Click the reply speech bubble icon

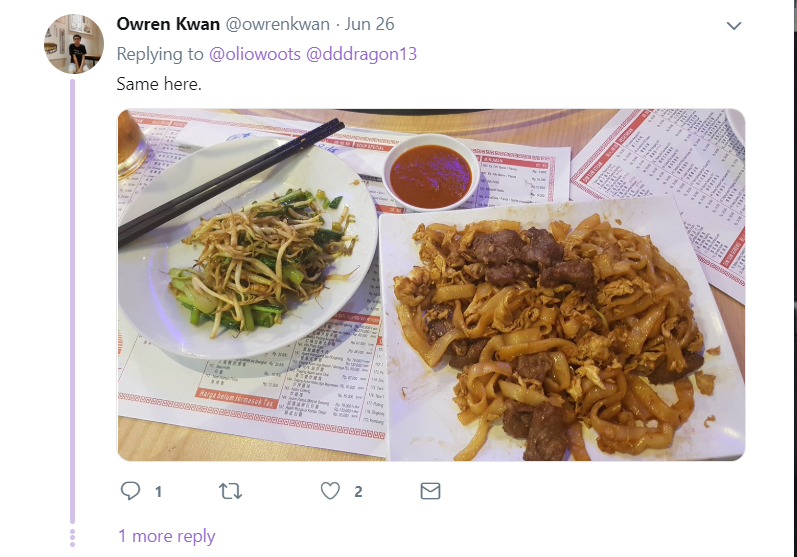[131, 491]
